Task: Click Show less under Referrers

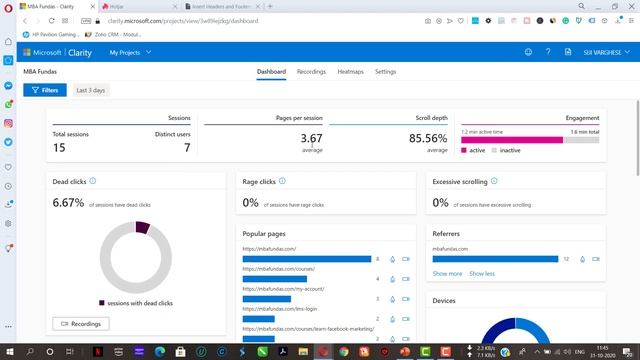Action: [482, 273]
